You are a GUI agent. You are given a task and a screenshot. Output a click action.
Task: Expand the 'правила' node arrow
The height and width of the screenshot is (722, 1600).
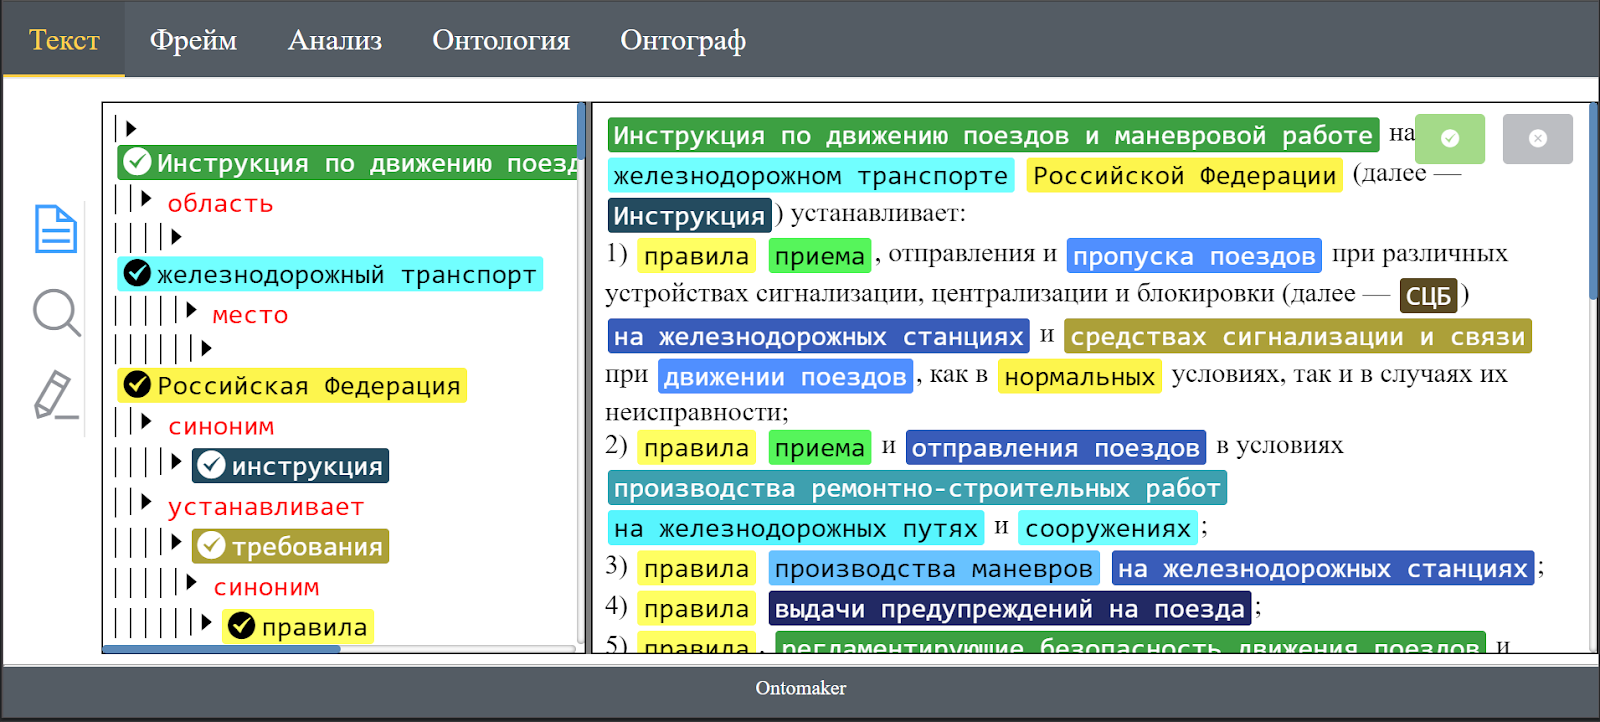pos(206,622)
